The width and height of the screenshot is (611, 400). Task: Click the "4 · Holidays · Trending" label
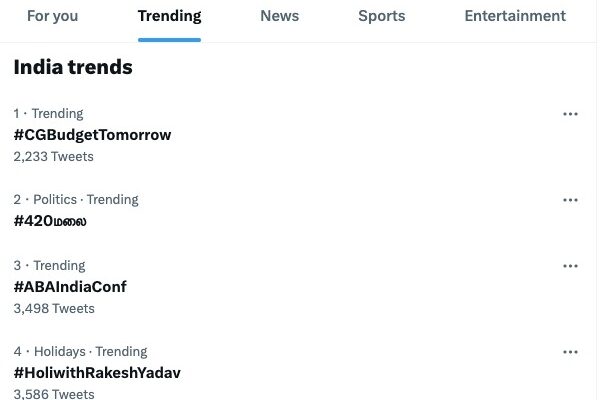click(x=80, y=351)
